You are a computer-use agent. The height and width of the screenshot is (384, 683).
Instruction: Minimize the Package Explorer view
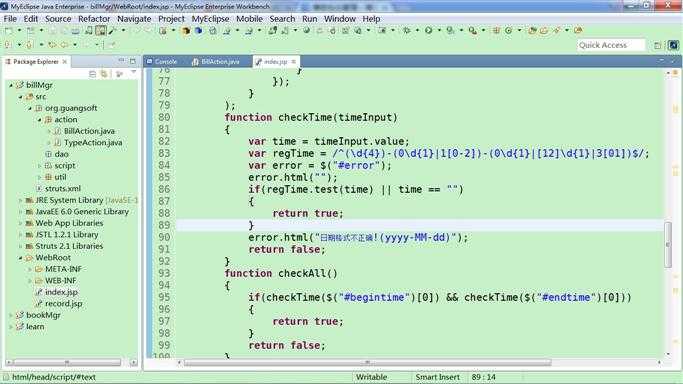[122, 61]
